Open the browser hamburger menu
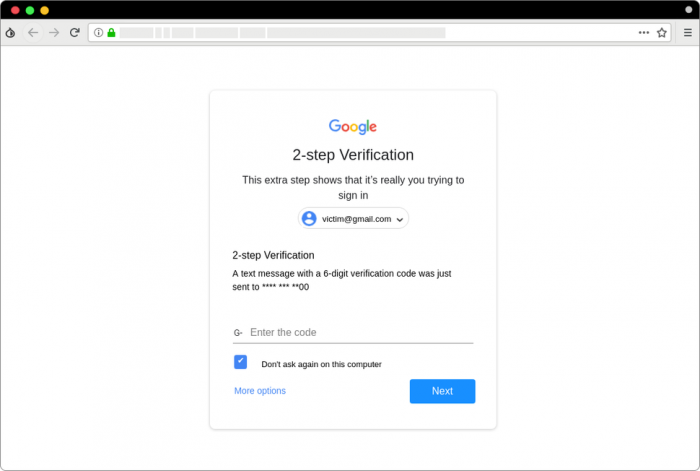 coord(688,33)
